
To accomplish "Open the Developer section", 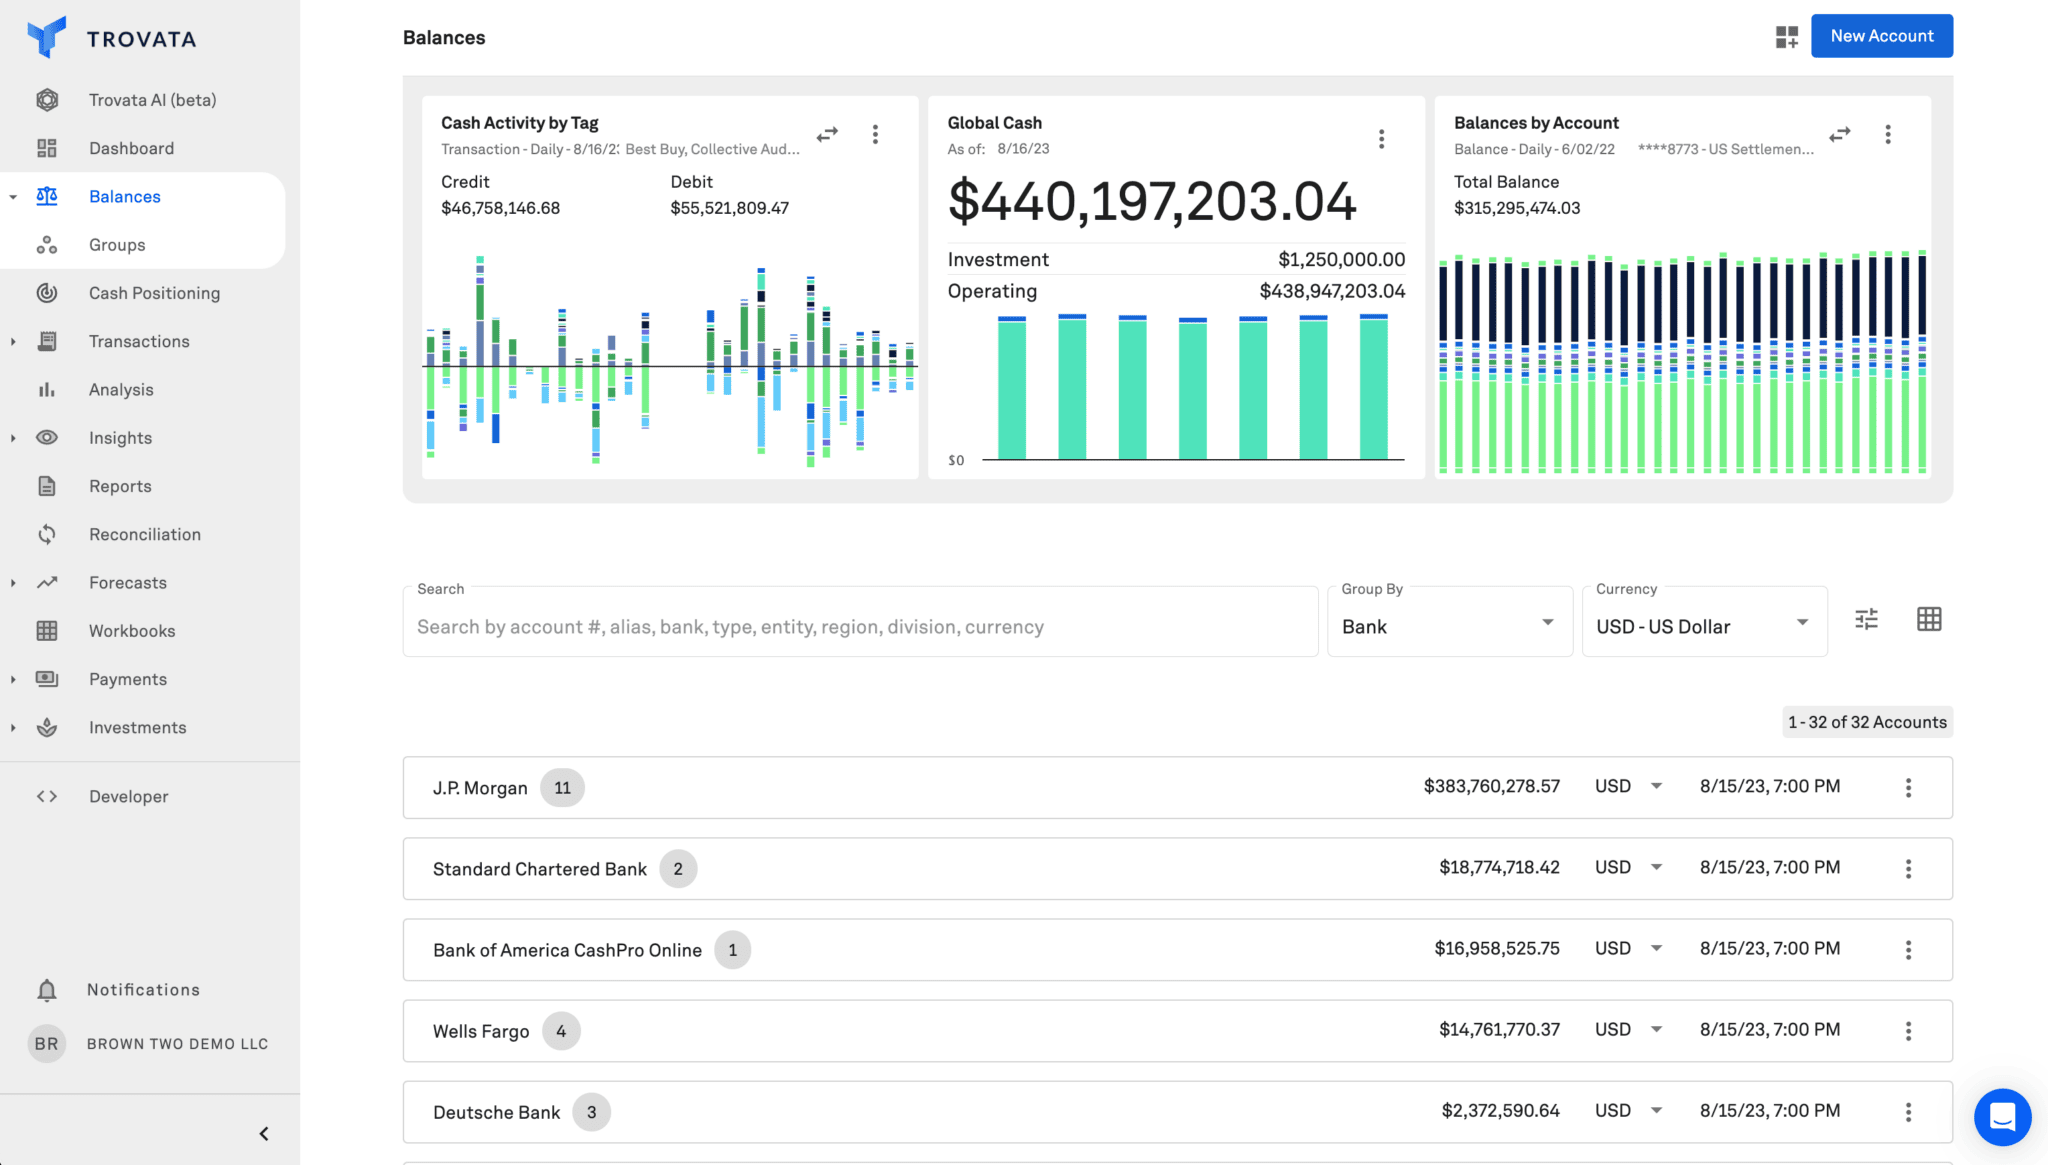I will coord(127,796).
